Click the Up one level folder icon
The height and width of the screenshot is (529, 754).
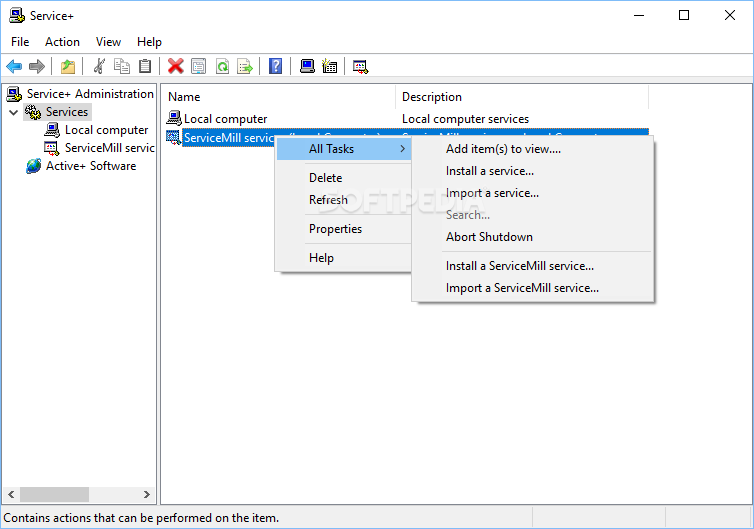point(68,66)
